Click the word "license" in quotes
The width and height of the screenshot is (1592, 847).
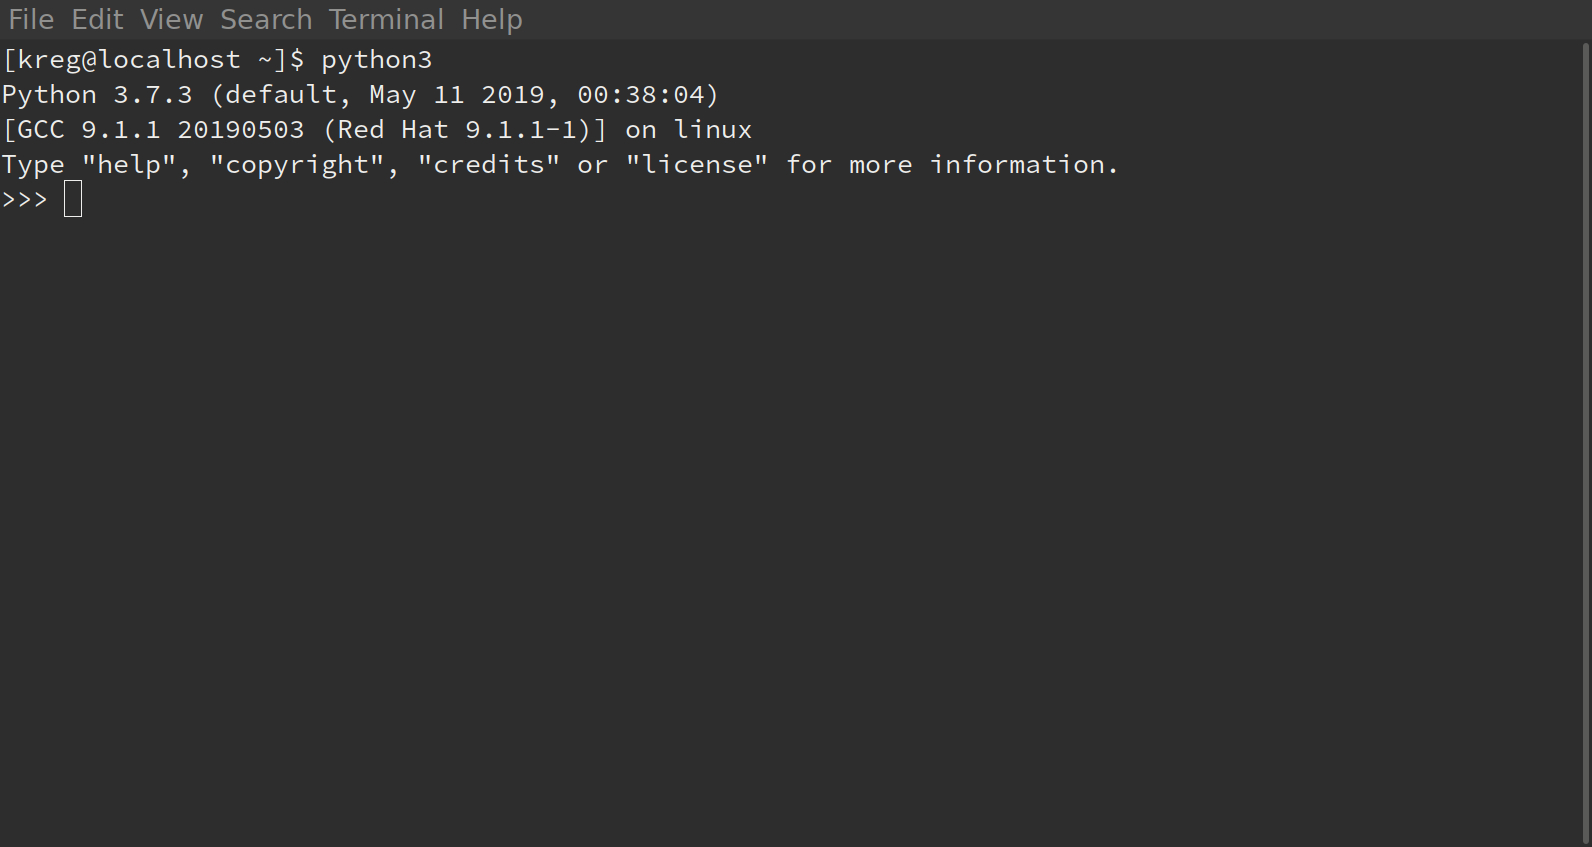click(x=697, y=165)
